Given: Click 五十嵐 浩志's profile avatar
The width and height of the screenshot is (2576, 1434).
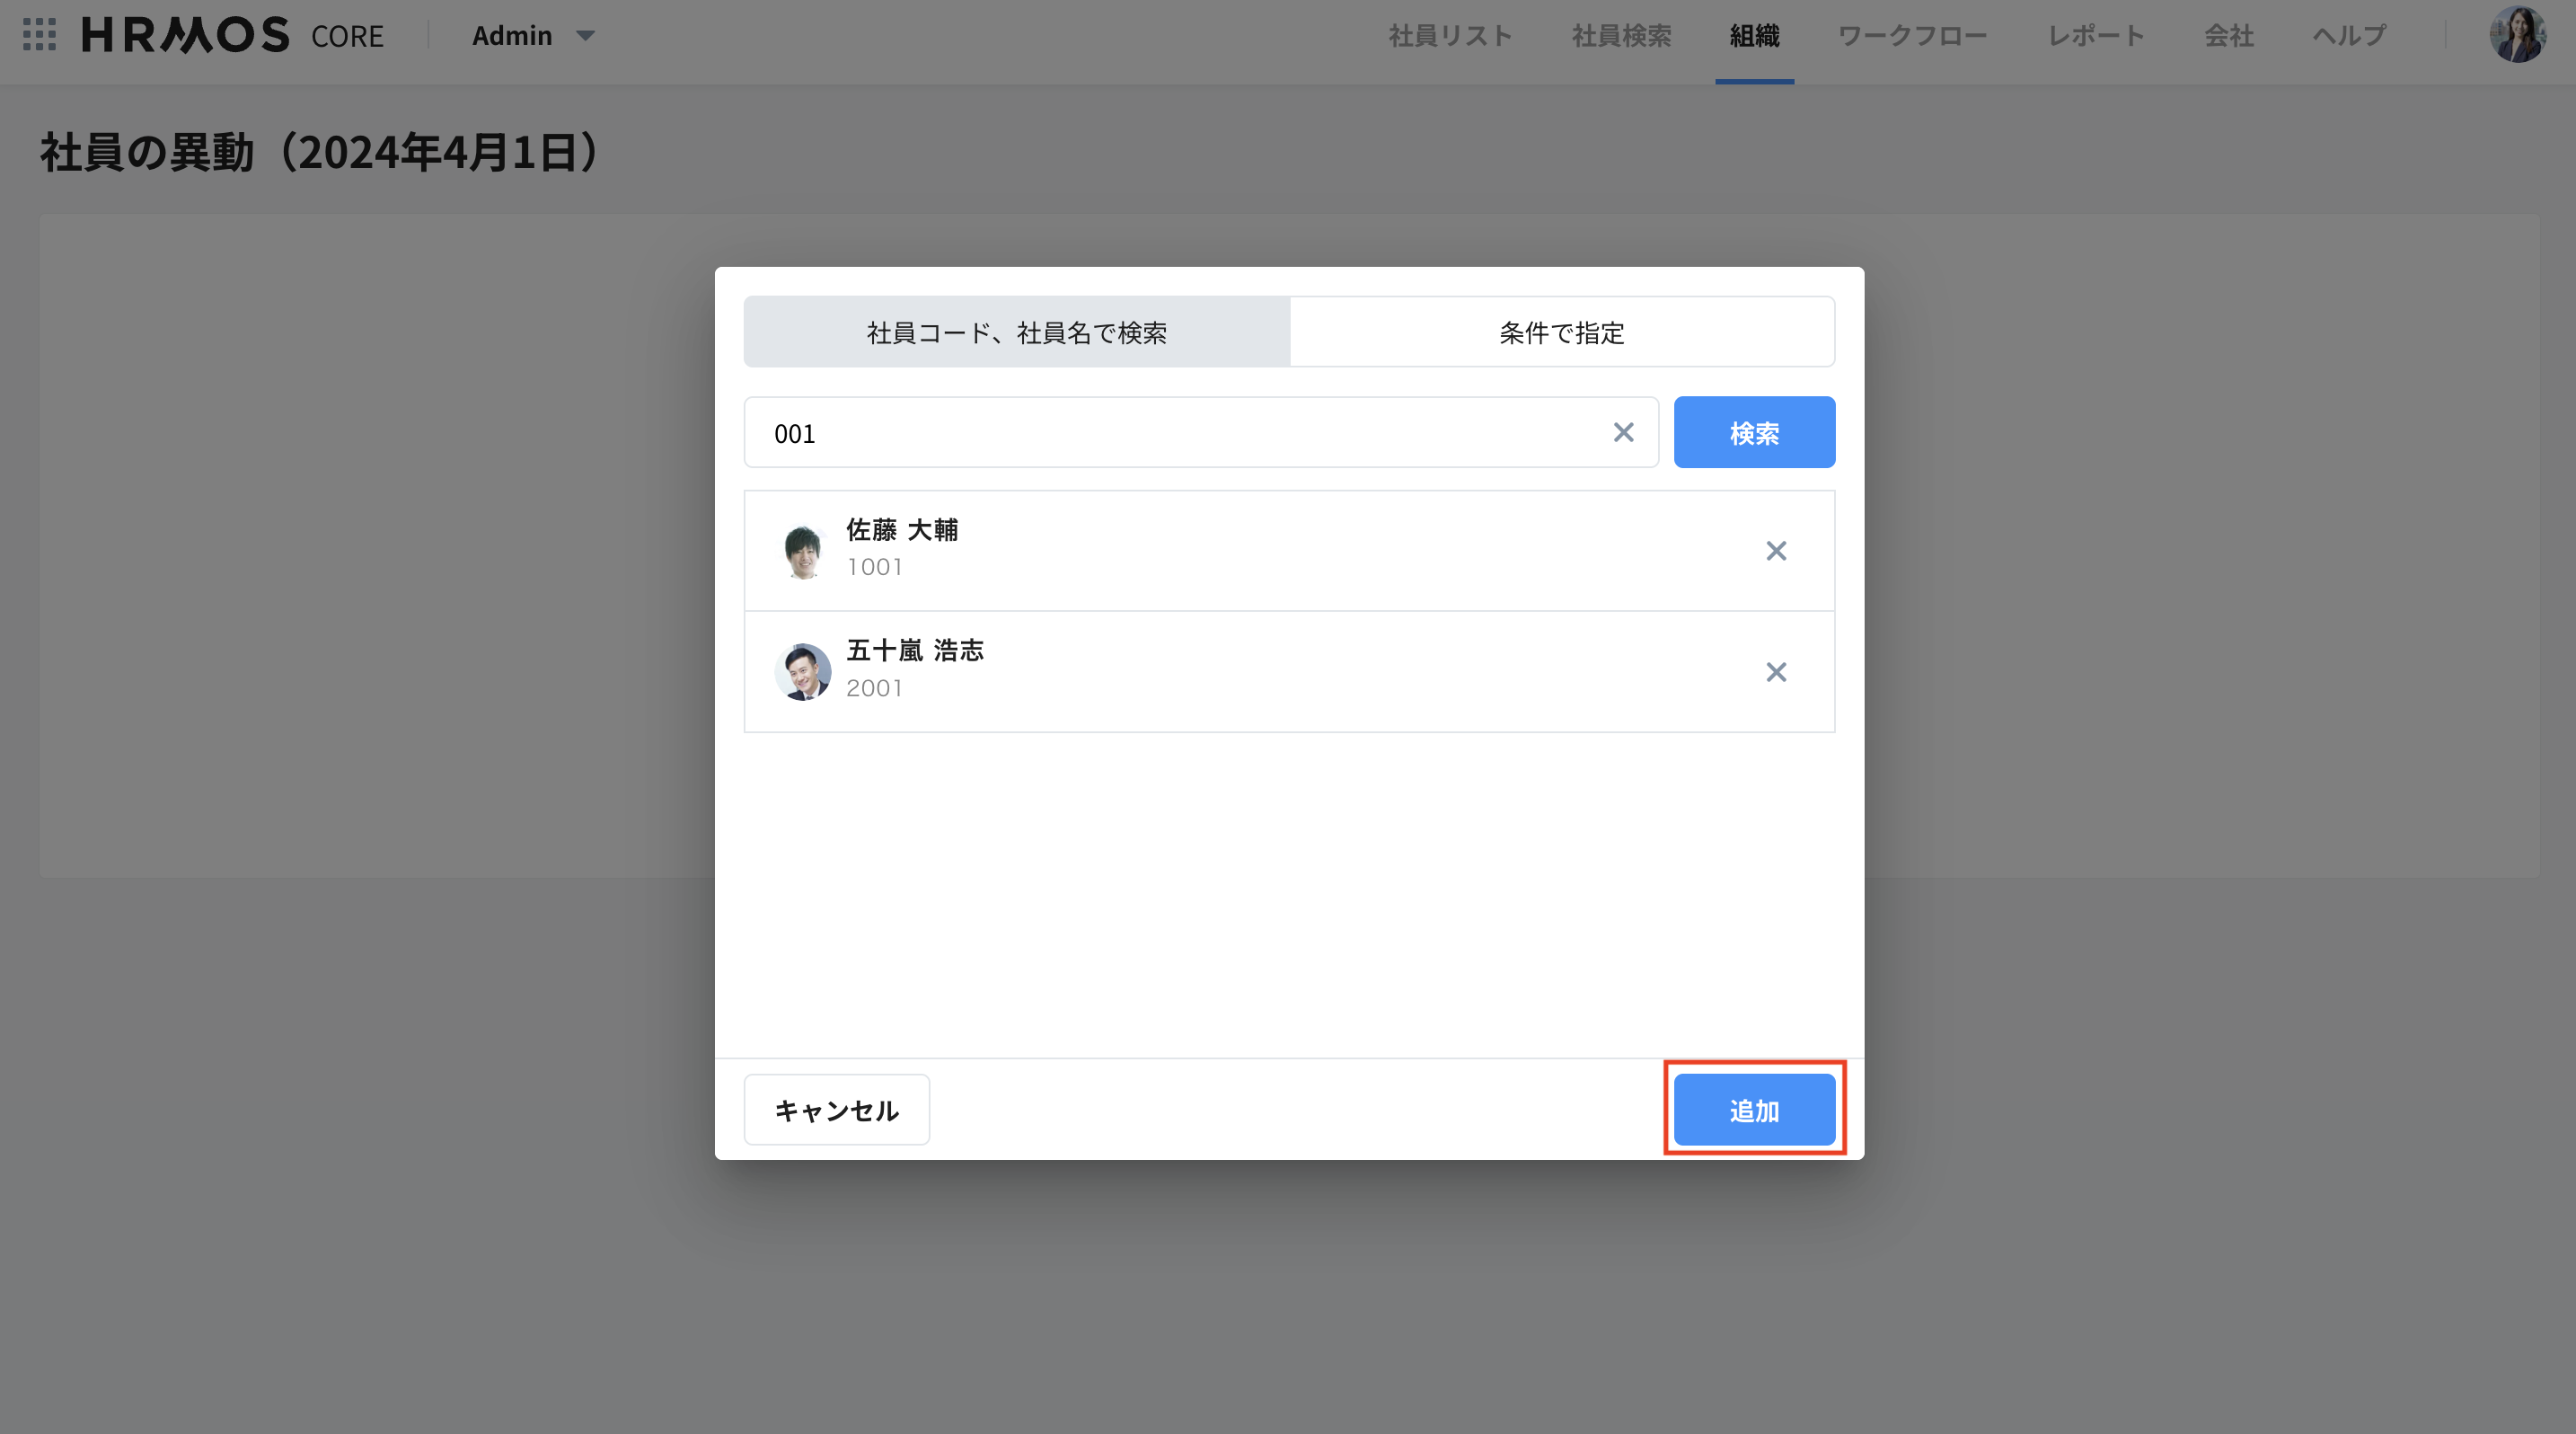Looking at the screenshot, I should pos(802,672).
